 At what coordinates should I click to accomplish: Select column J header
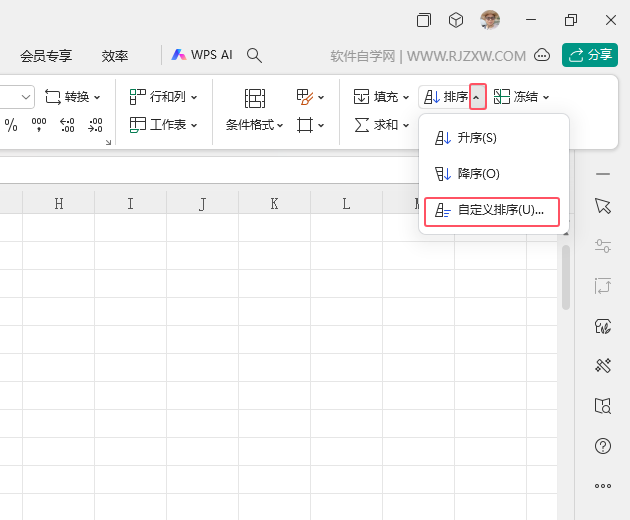click(x=202, y=203)
